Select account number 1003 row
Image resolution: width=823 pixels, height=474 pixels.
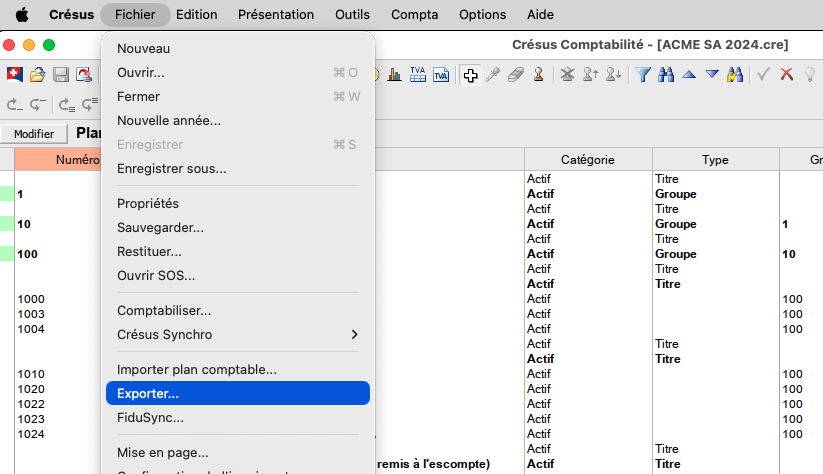pos(31,314)
